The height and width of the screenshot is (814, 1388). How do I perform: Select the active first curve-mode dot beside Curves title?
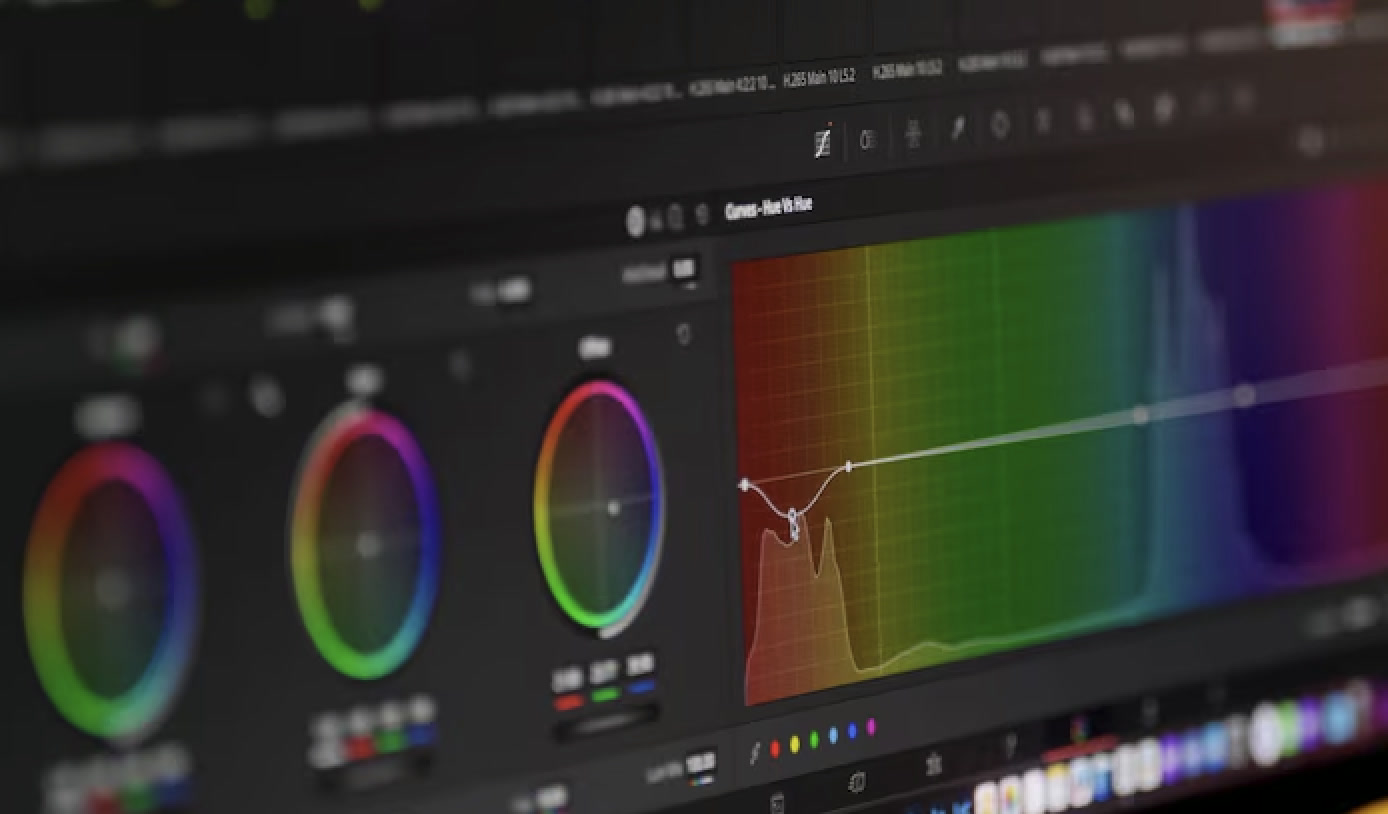tap(636, 221)
